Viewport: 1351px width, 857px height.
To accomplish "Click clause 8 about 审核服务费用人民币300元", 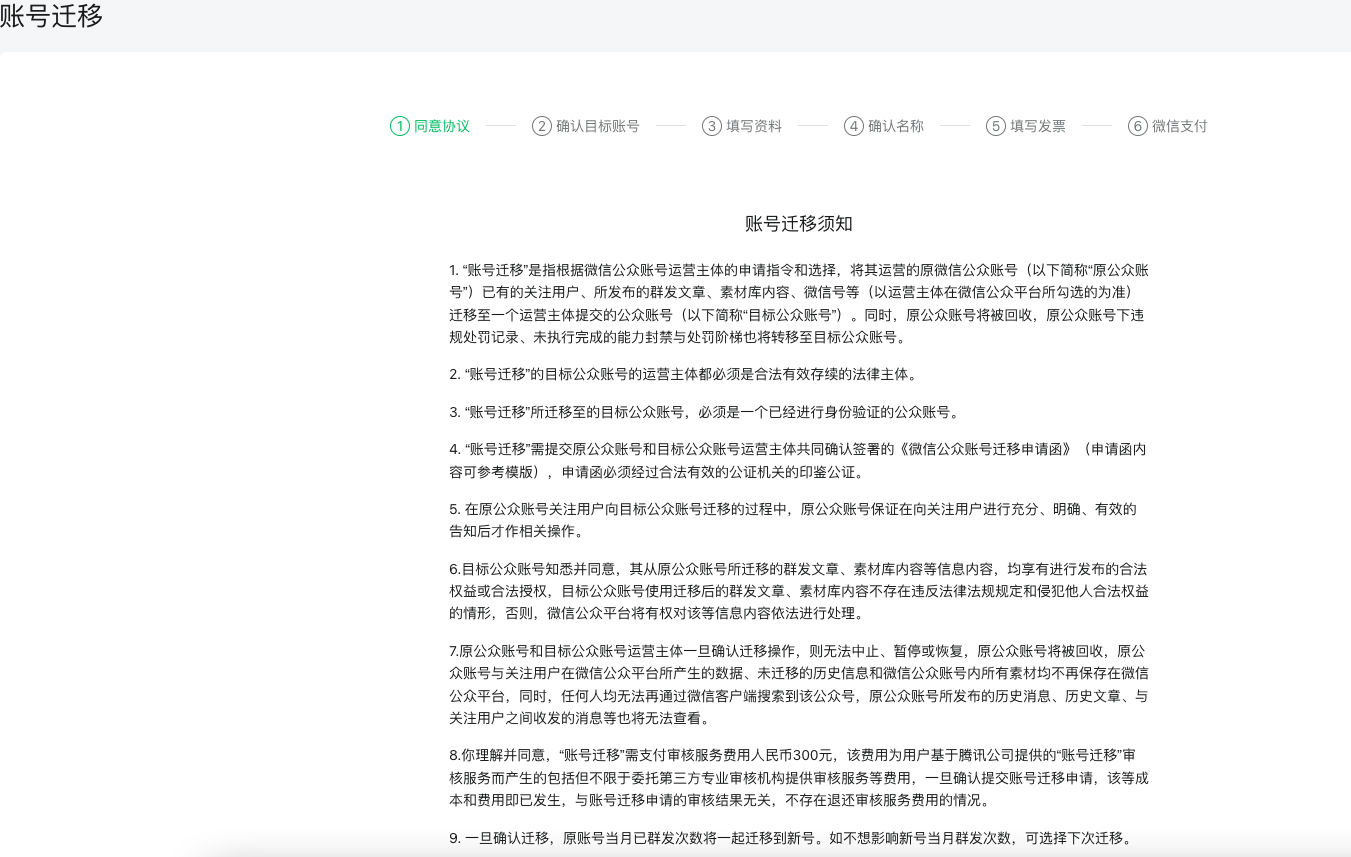I will pyautogui.click(x=799, y=777).
